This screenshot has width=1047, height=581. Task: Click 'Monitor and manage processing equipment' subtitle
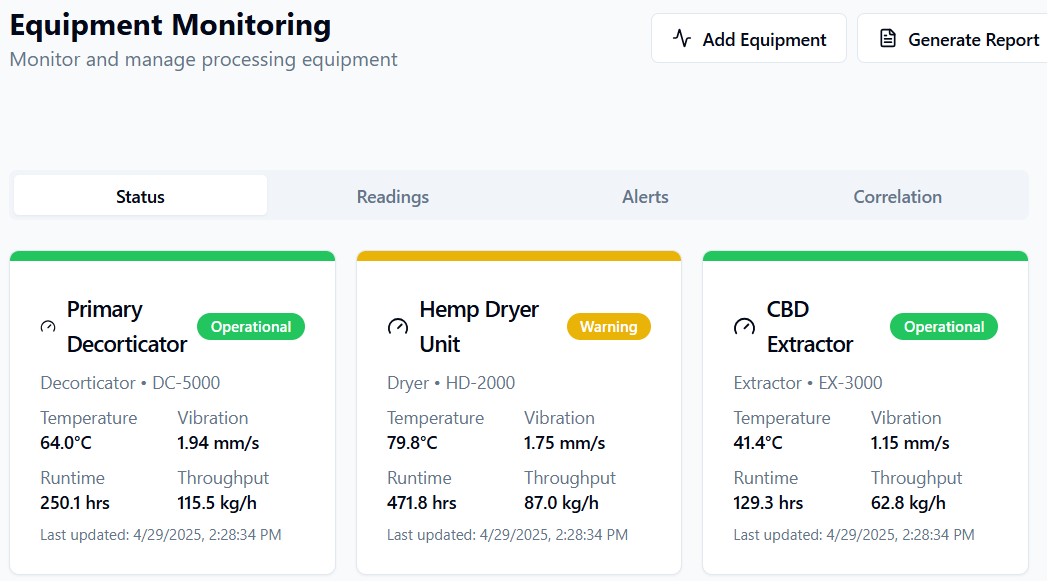coord(204,59)
